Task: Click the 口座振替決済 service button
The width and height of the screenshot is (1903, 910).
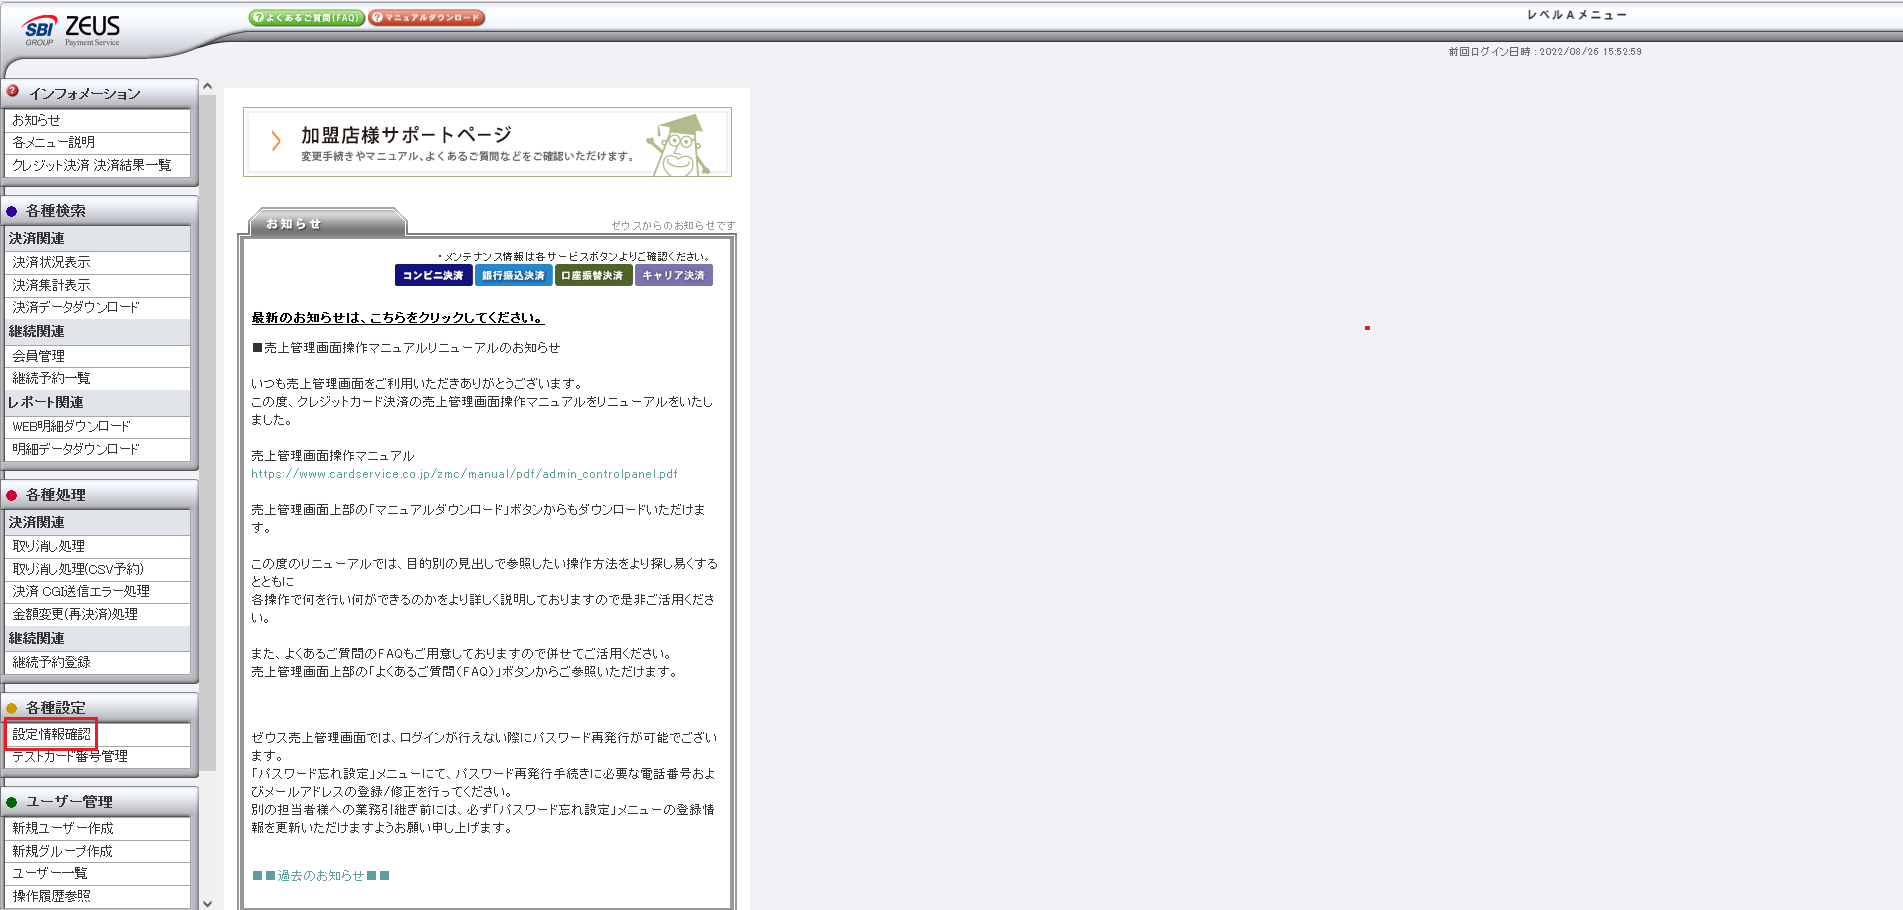Action: coord(593,275)
